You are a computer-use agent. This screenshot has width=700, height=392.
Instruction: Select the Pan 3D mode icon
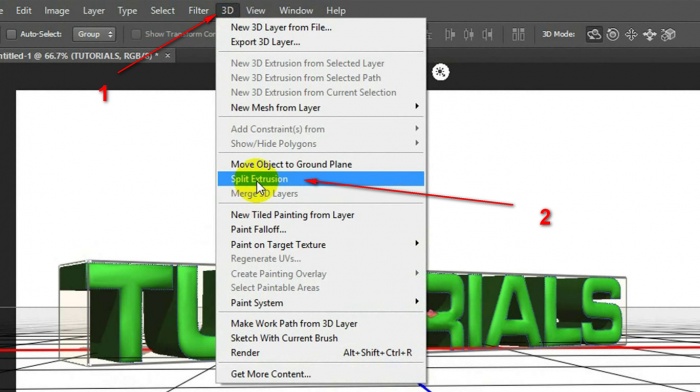tap(631, 34)
